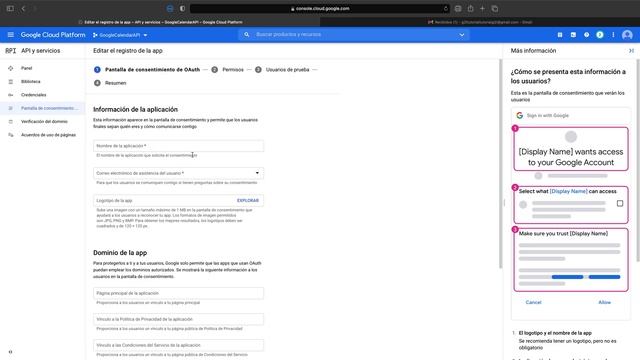Collapse the sidebar using bottom-left arrow

point(11,352)
